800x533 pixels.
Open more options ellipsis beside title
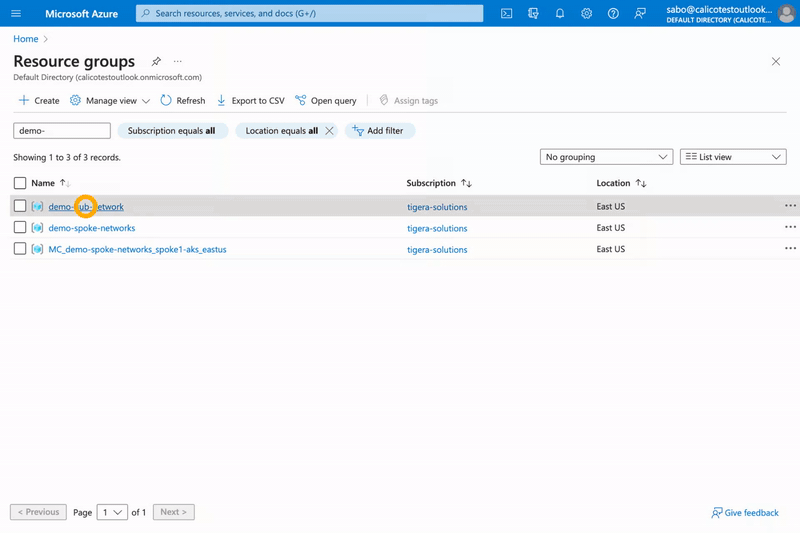point(178,61)
